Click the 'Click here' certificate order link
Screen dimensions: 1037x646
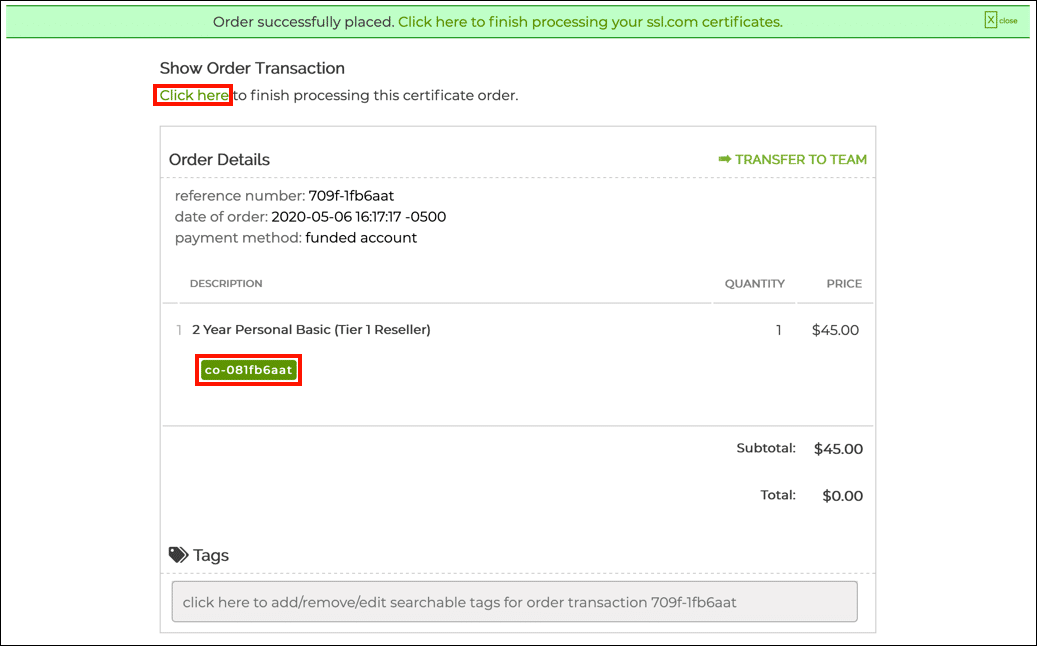pos(195,95)
